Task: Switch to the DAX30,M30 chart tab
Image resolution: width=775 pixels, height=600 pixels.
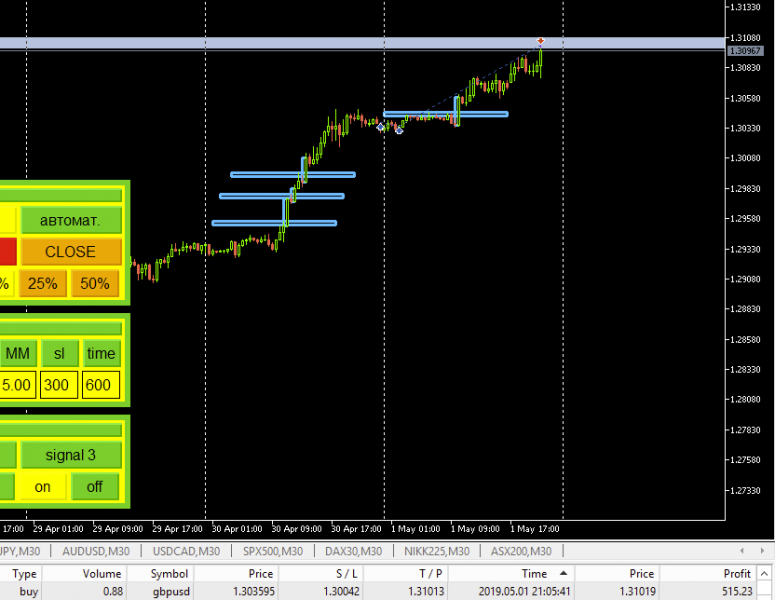Action: click(353, 551)
